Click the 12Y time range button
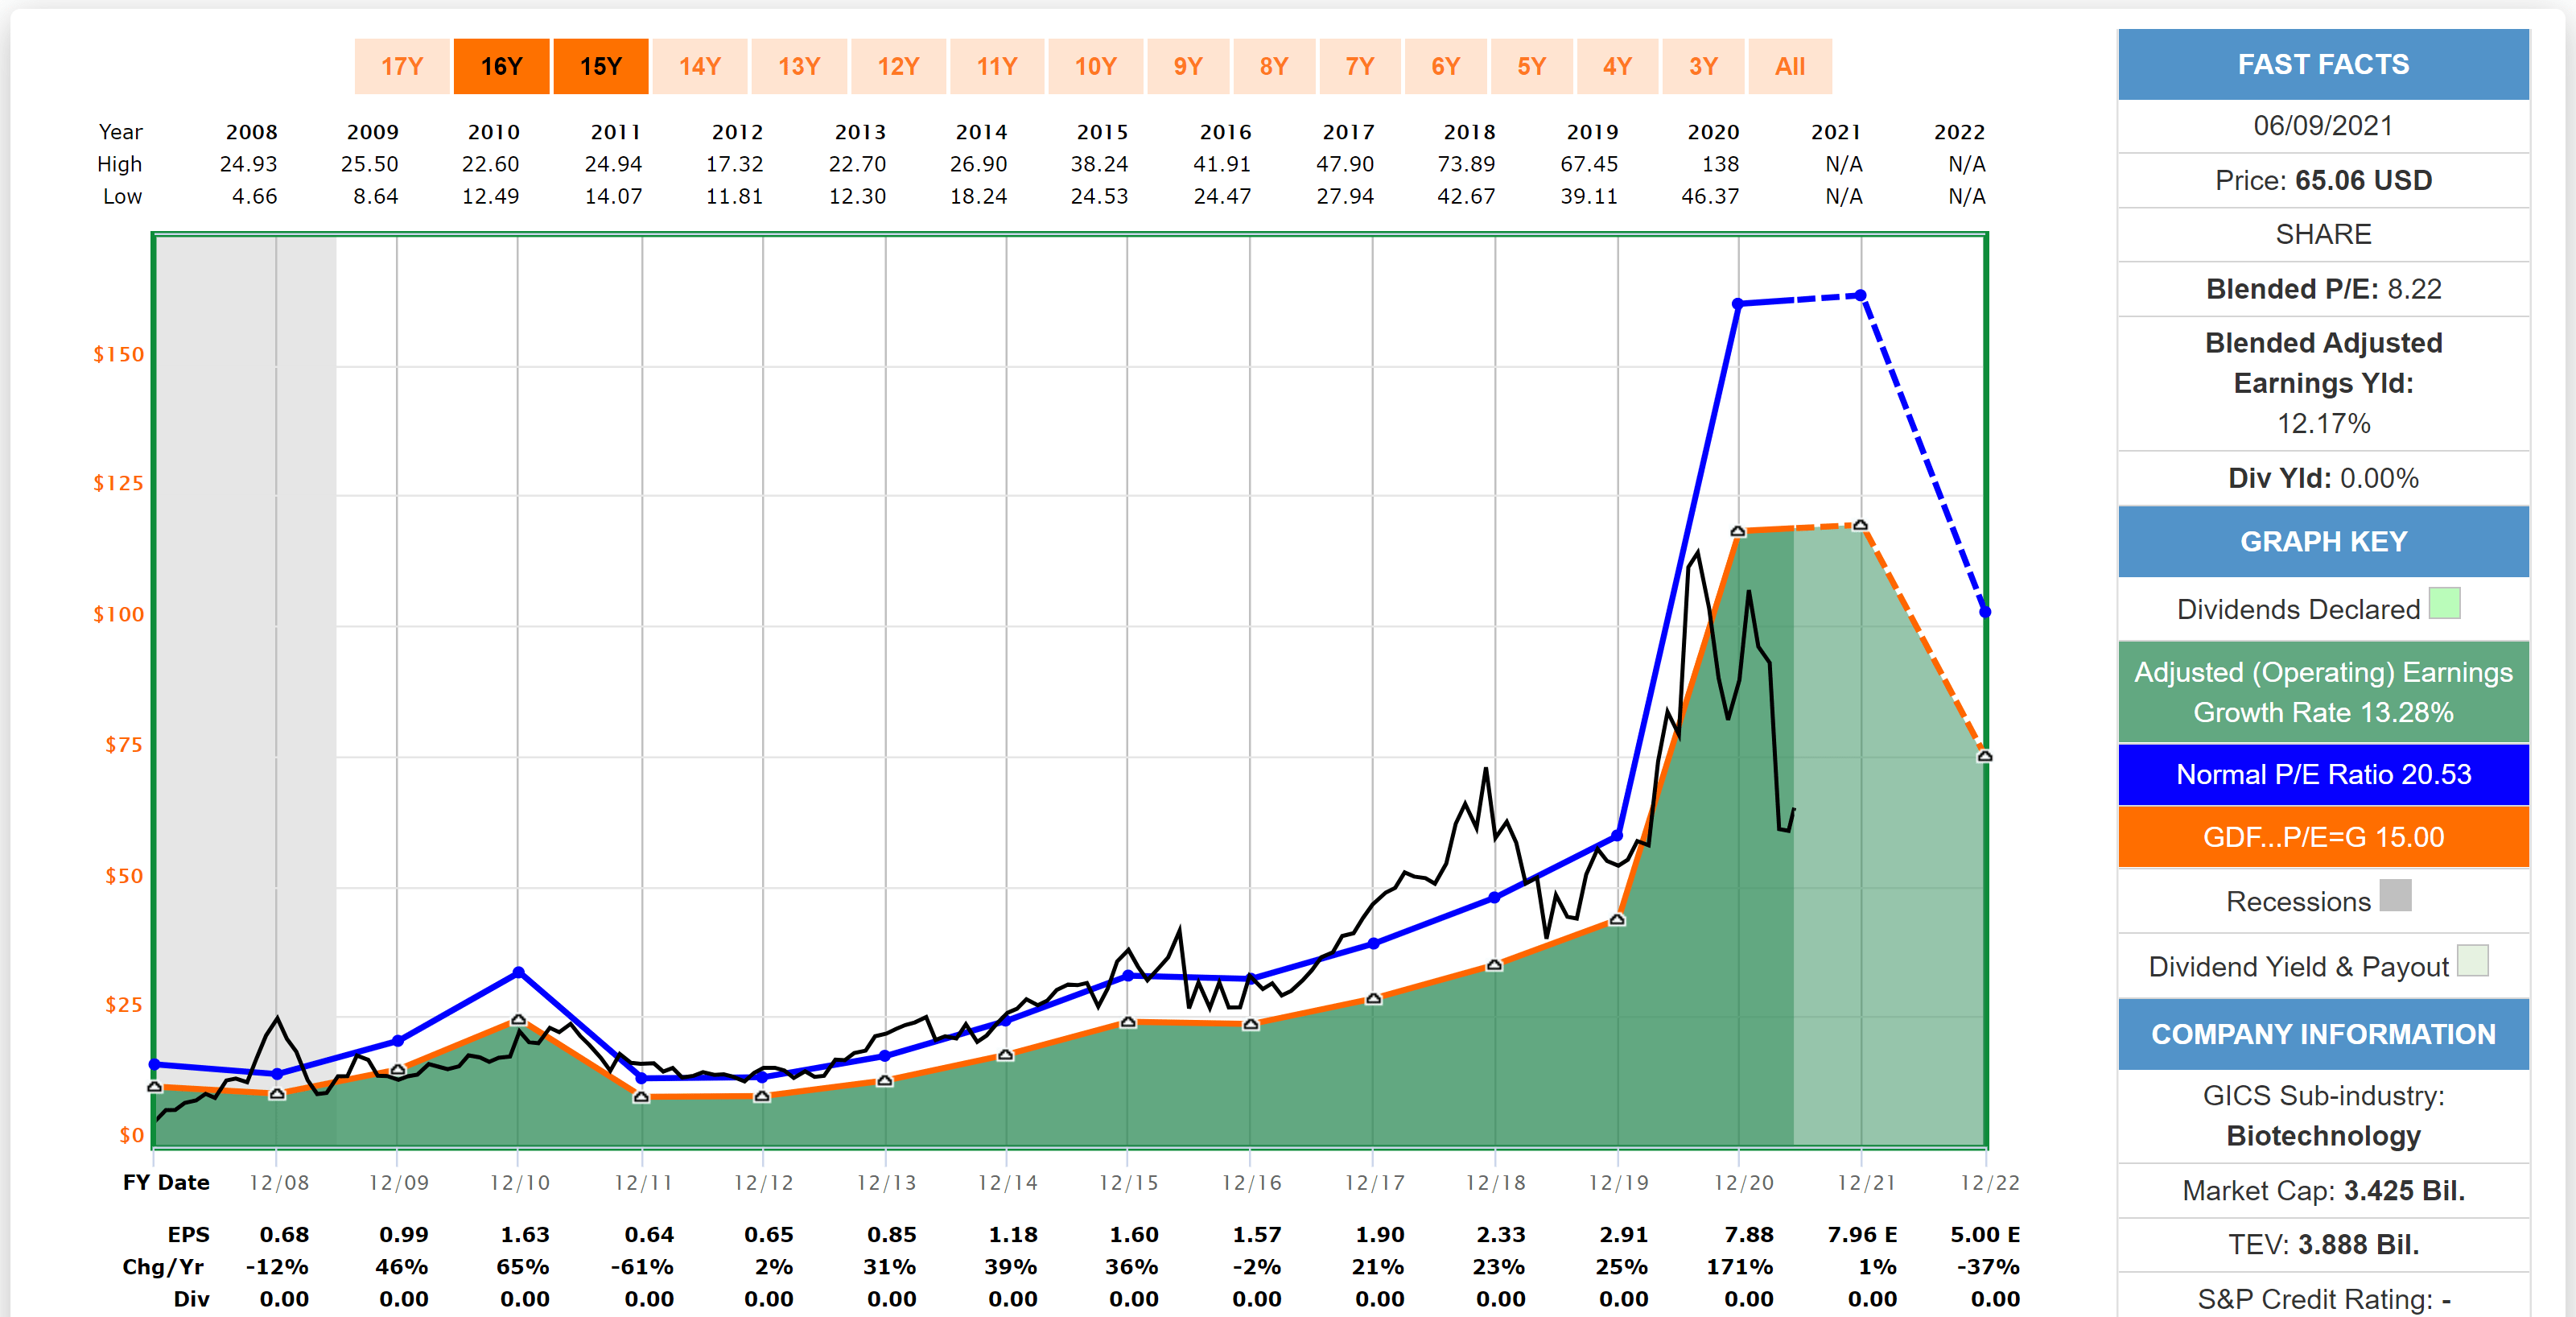Screen dimensions: 2576x1317 point(898,67)
